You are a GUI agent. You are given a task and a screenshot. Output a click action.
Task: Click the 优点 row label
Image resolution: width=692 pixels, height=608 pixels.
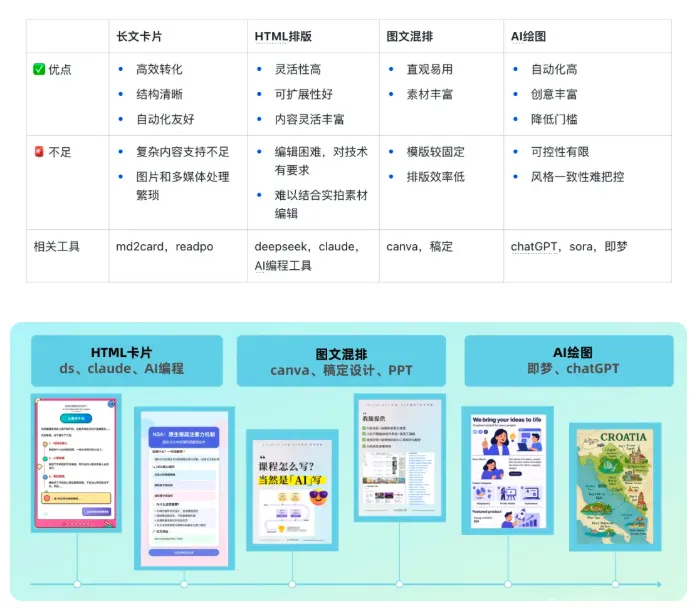click(x=60, y=70)
